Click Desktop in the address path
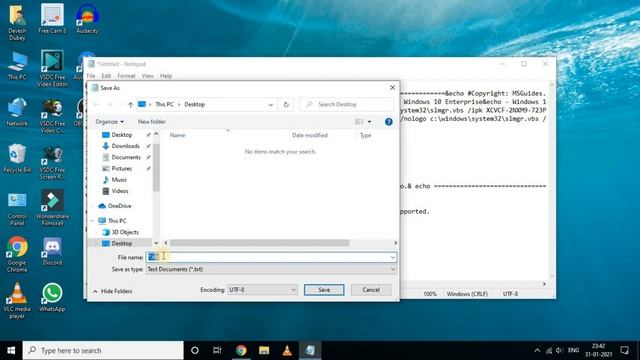 click(195, 104)
